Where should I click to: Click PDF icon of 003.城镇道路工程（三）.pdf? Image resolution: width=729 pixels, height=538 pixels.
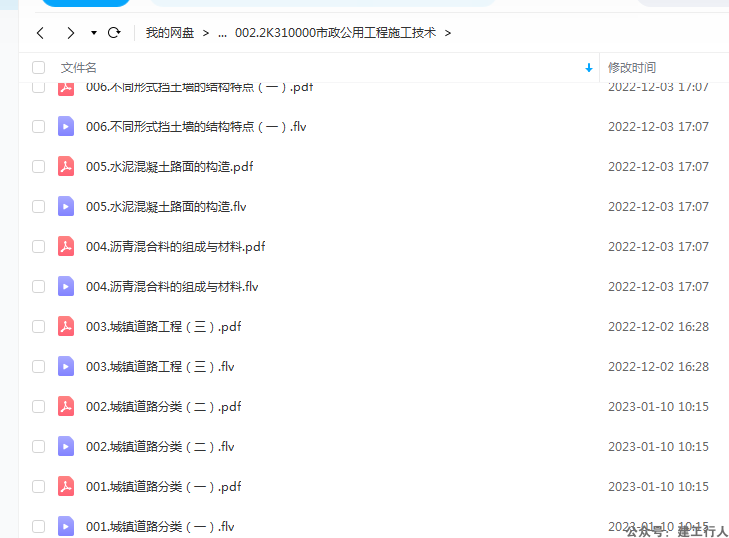click(x=66, y=326)
